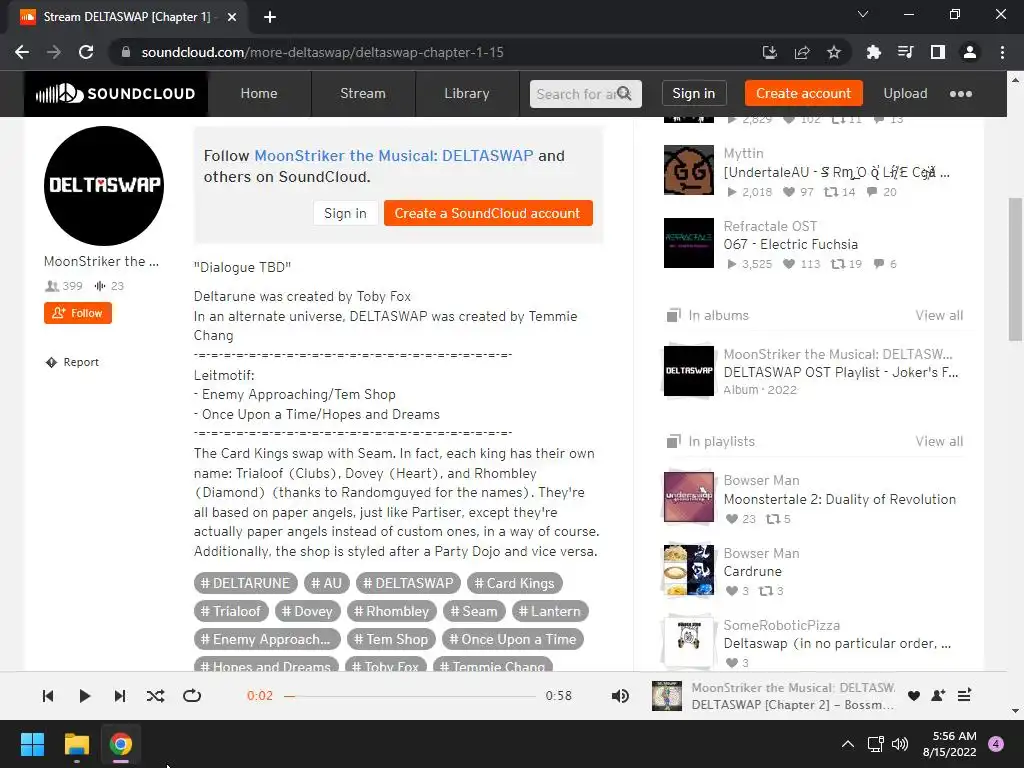Click the Create account button

(803, 93)
